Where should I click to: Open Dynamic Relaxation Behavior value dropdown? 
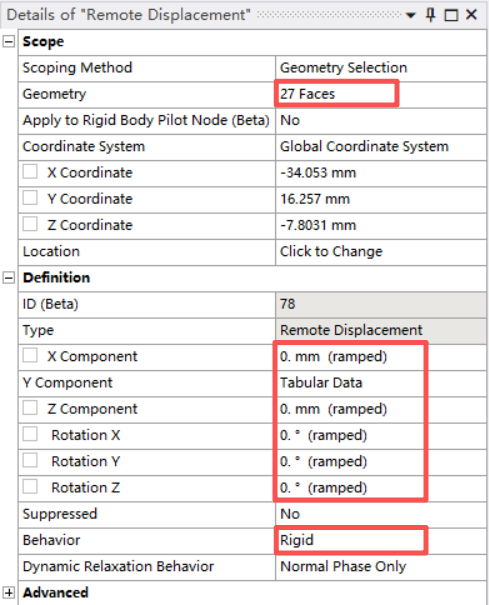pyautogui.click(x=381, y=566)
